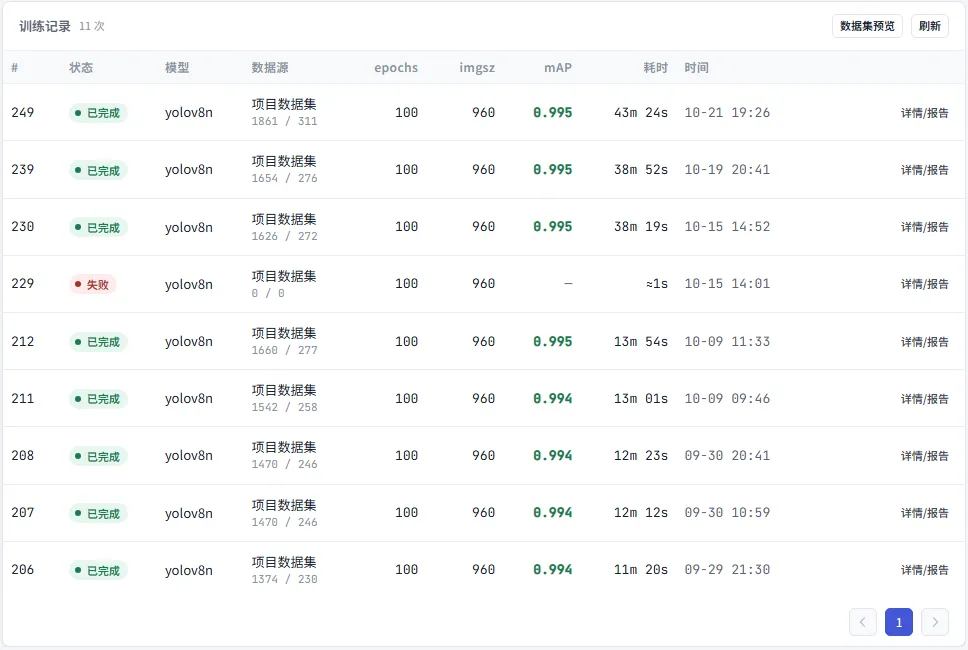Click duration 38m 52s
The image size is (968, 650).
click(641, 169)
